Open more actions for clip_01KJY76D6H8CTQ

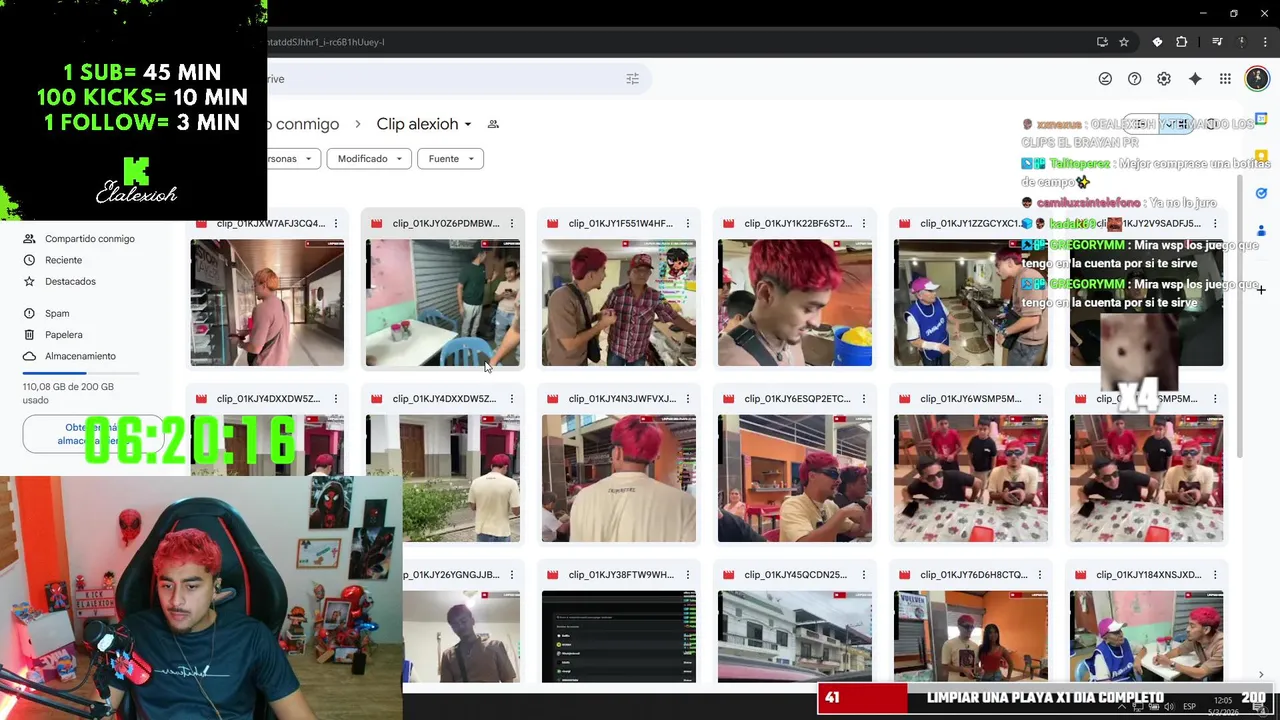(1040, 575)
